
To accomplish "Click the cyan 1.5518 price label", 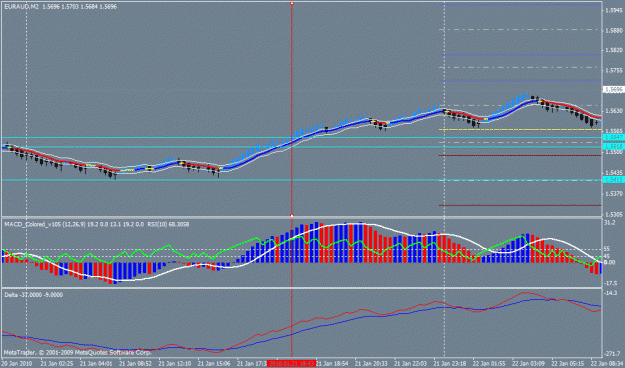I will [613, 147].
